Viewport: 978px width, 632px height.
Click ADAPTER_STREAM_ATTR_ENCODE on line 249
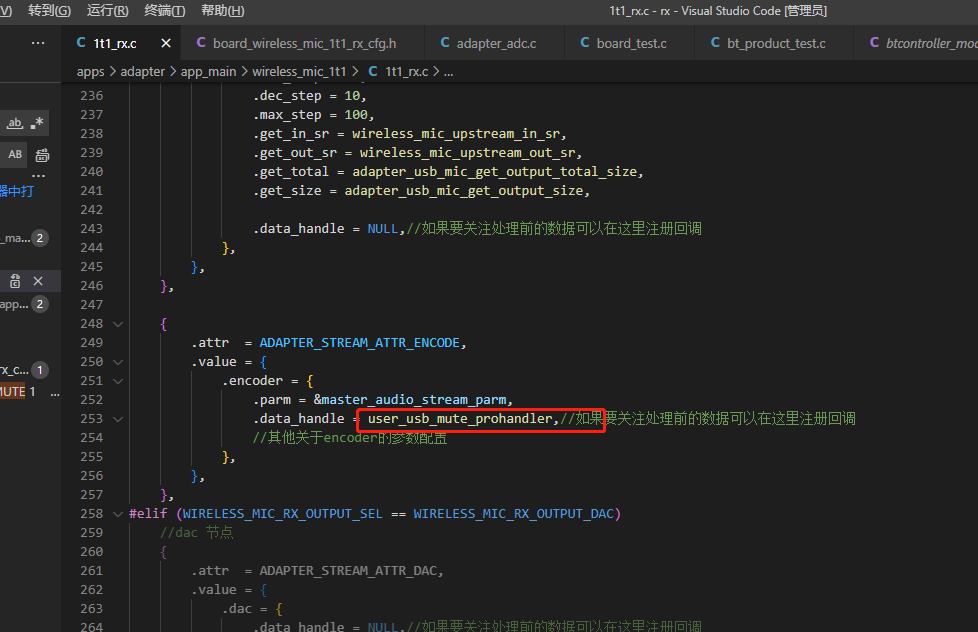(359, 343)
